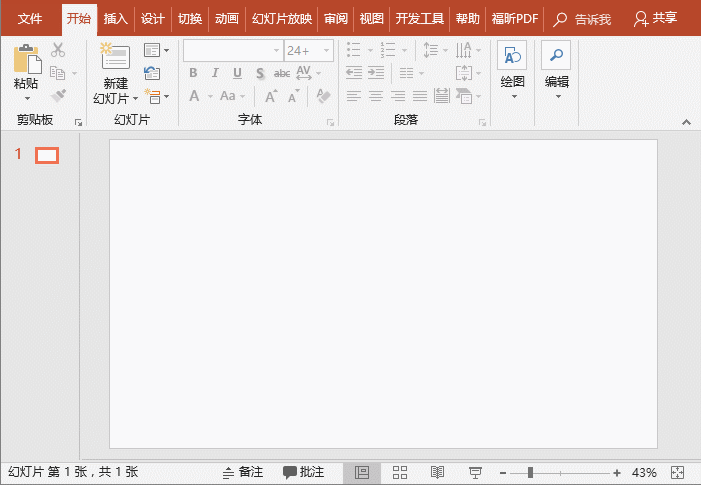Switch to Slide Sorter view icon

click(400, 472)
